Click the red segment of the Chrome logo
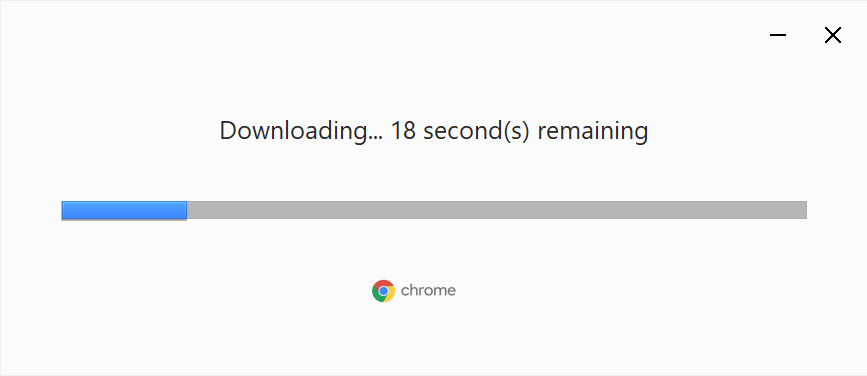The width and height of the screenshot is (867, 376). click(384, 283)
